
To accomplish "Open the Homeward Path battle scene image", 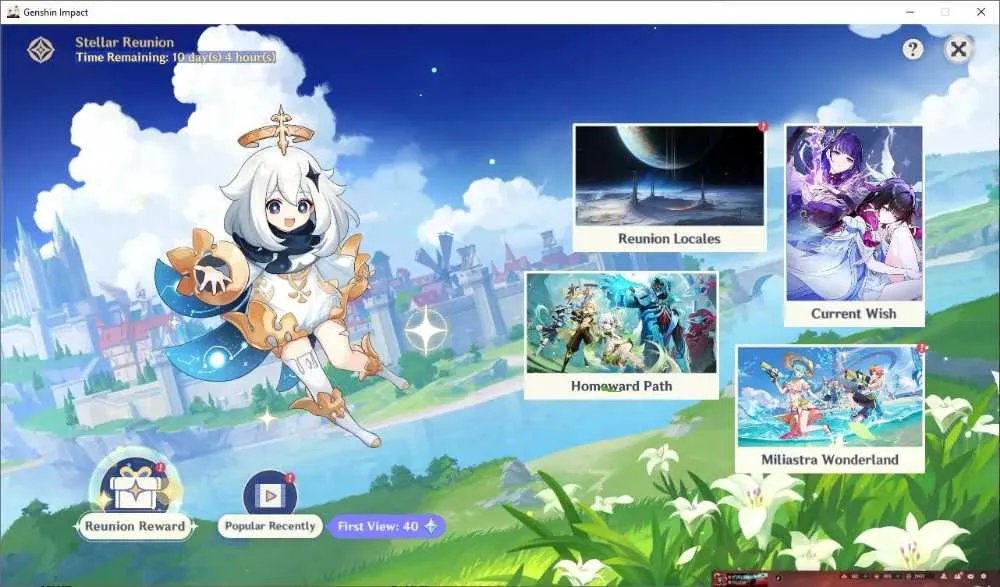I will [621, 323].
